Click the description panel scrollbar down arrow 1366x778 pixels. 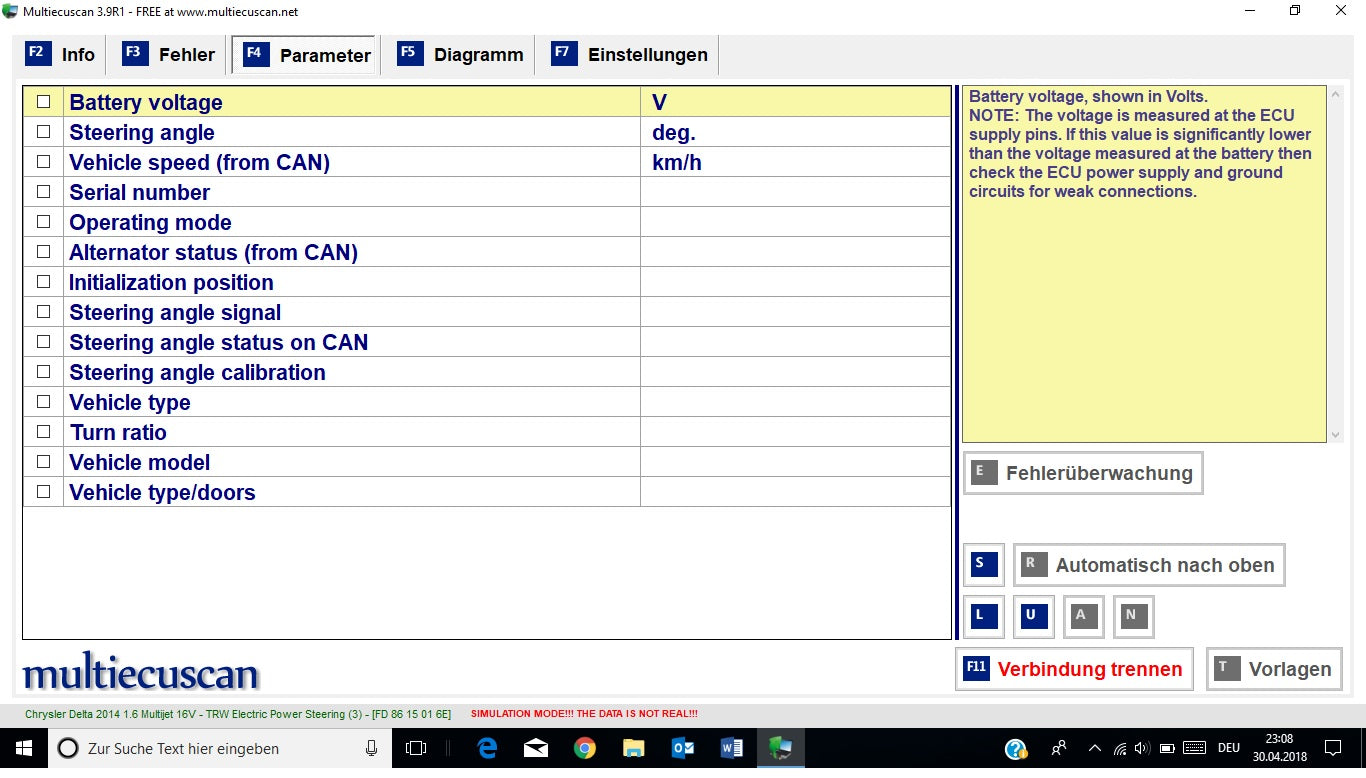[x=1335, y=435]
